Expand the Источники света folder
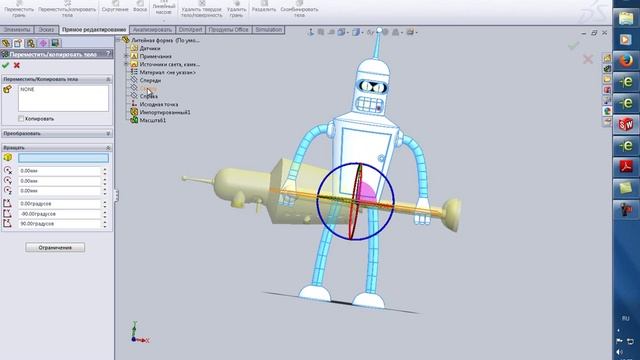 (127, 64)
